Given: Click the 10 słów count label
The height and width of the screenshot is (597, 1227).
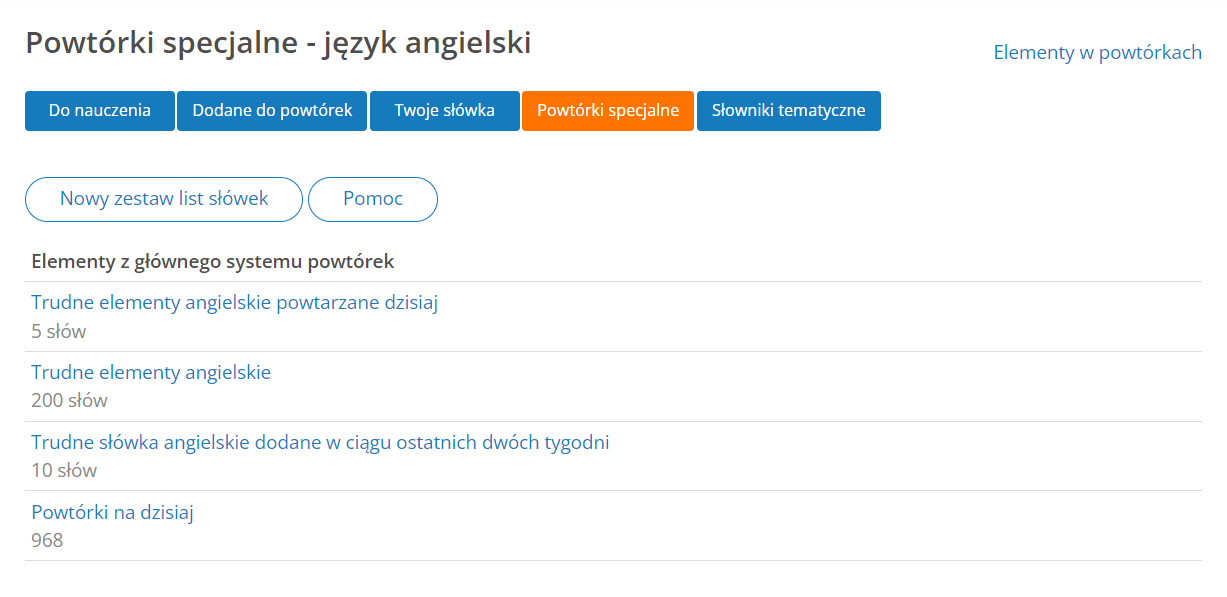Looking at the screenshot, I should click(x=64, y=471).
